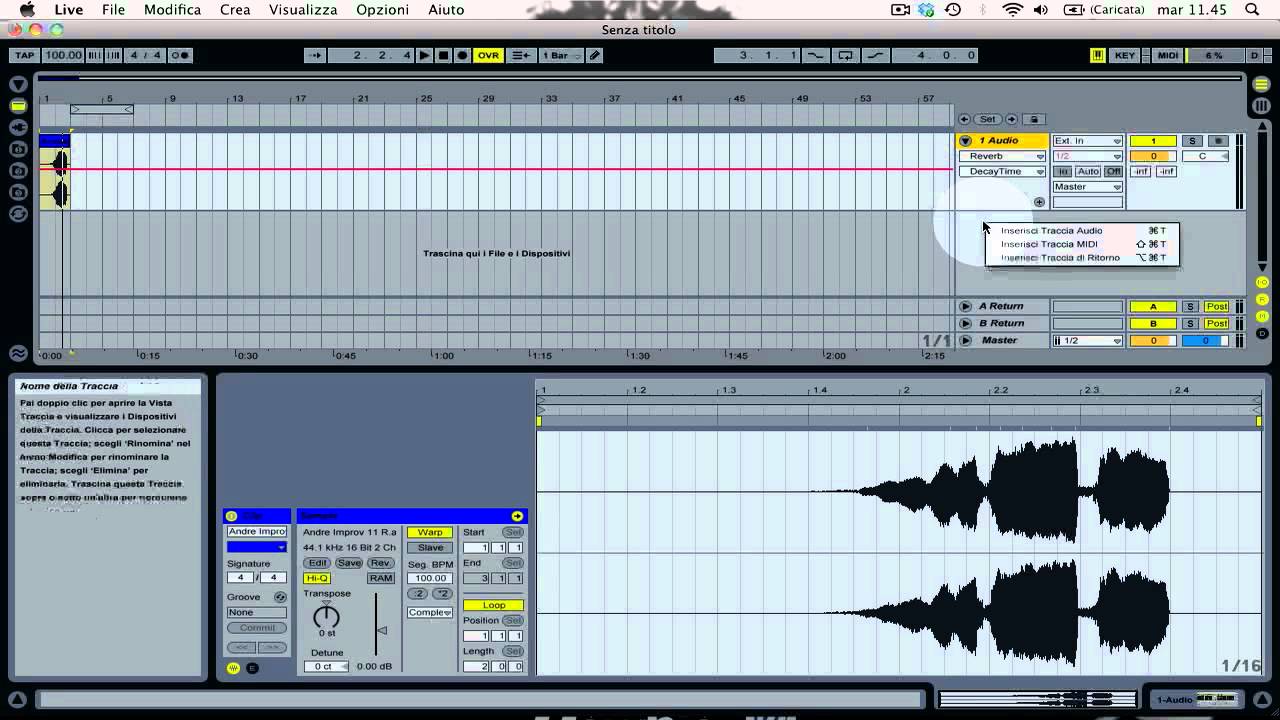Screen dimensions: 1280x720
Task: Enable Follow playback arrow in transport
Action: 315,55
